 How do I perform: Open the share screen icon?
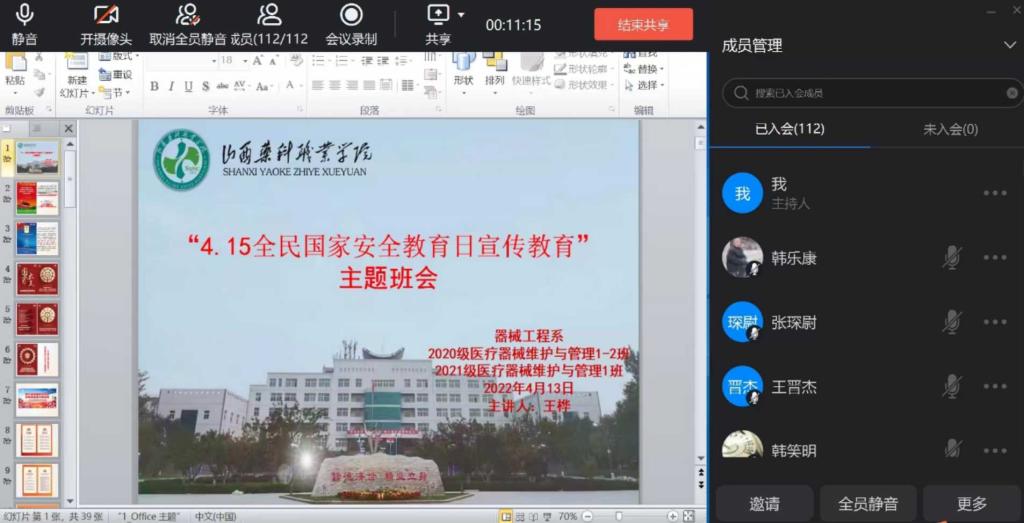coord(437,15)
